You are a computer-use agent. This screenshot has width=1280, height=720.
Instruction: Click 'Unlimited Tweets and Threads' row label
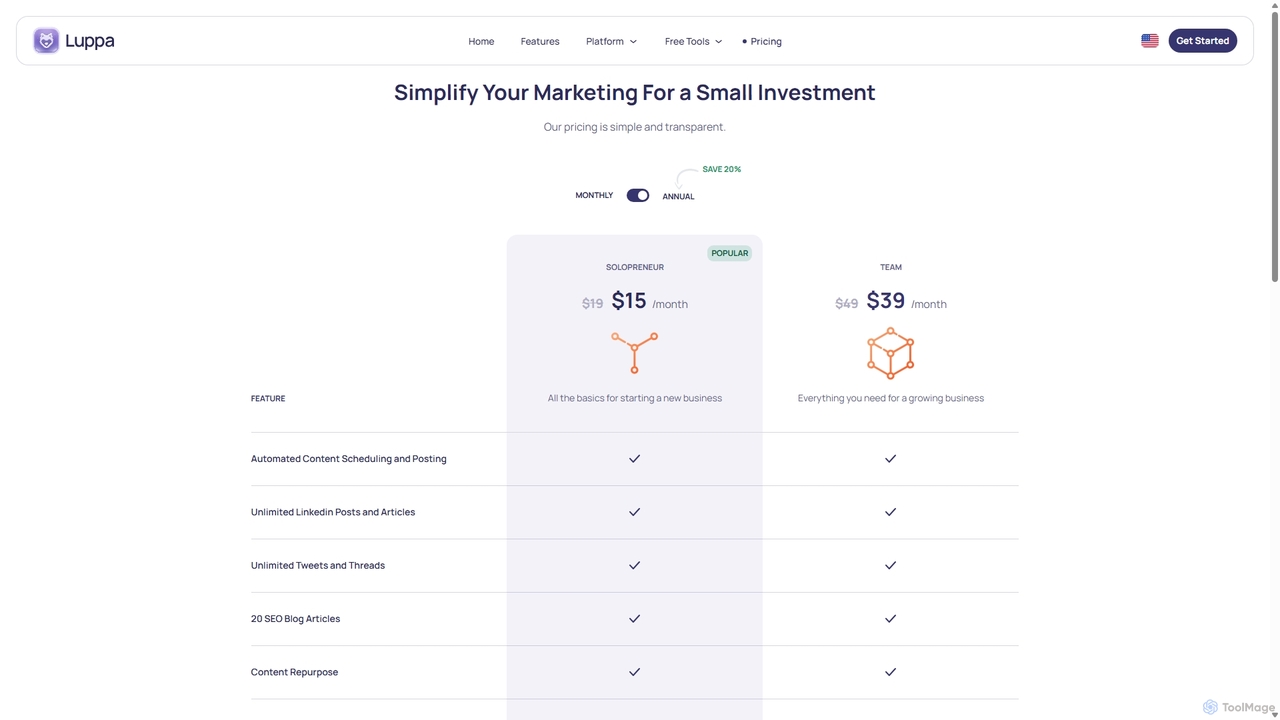pos(318,565)
